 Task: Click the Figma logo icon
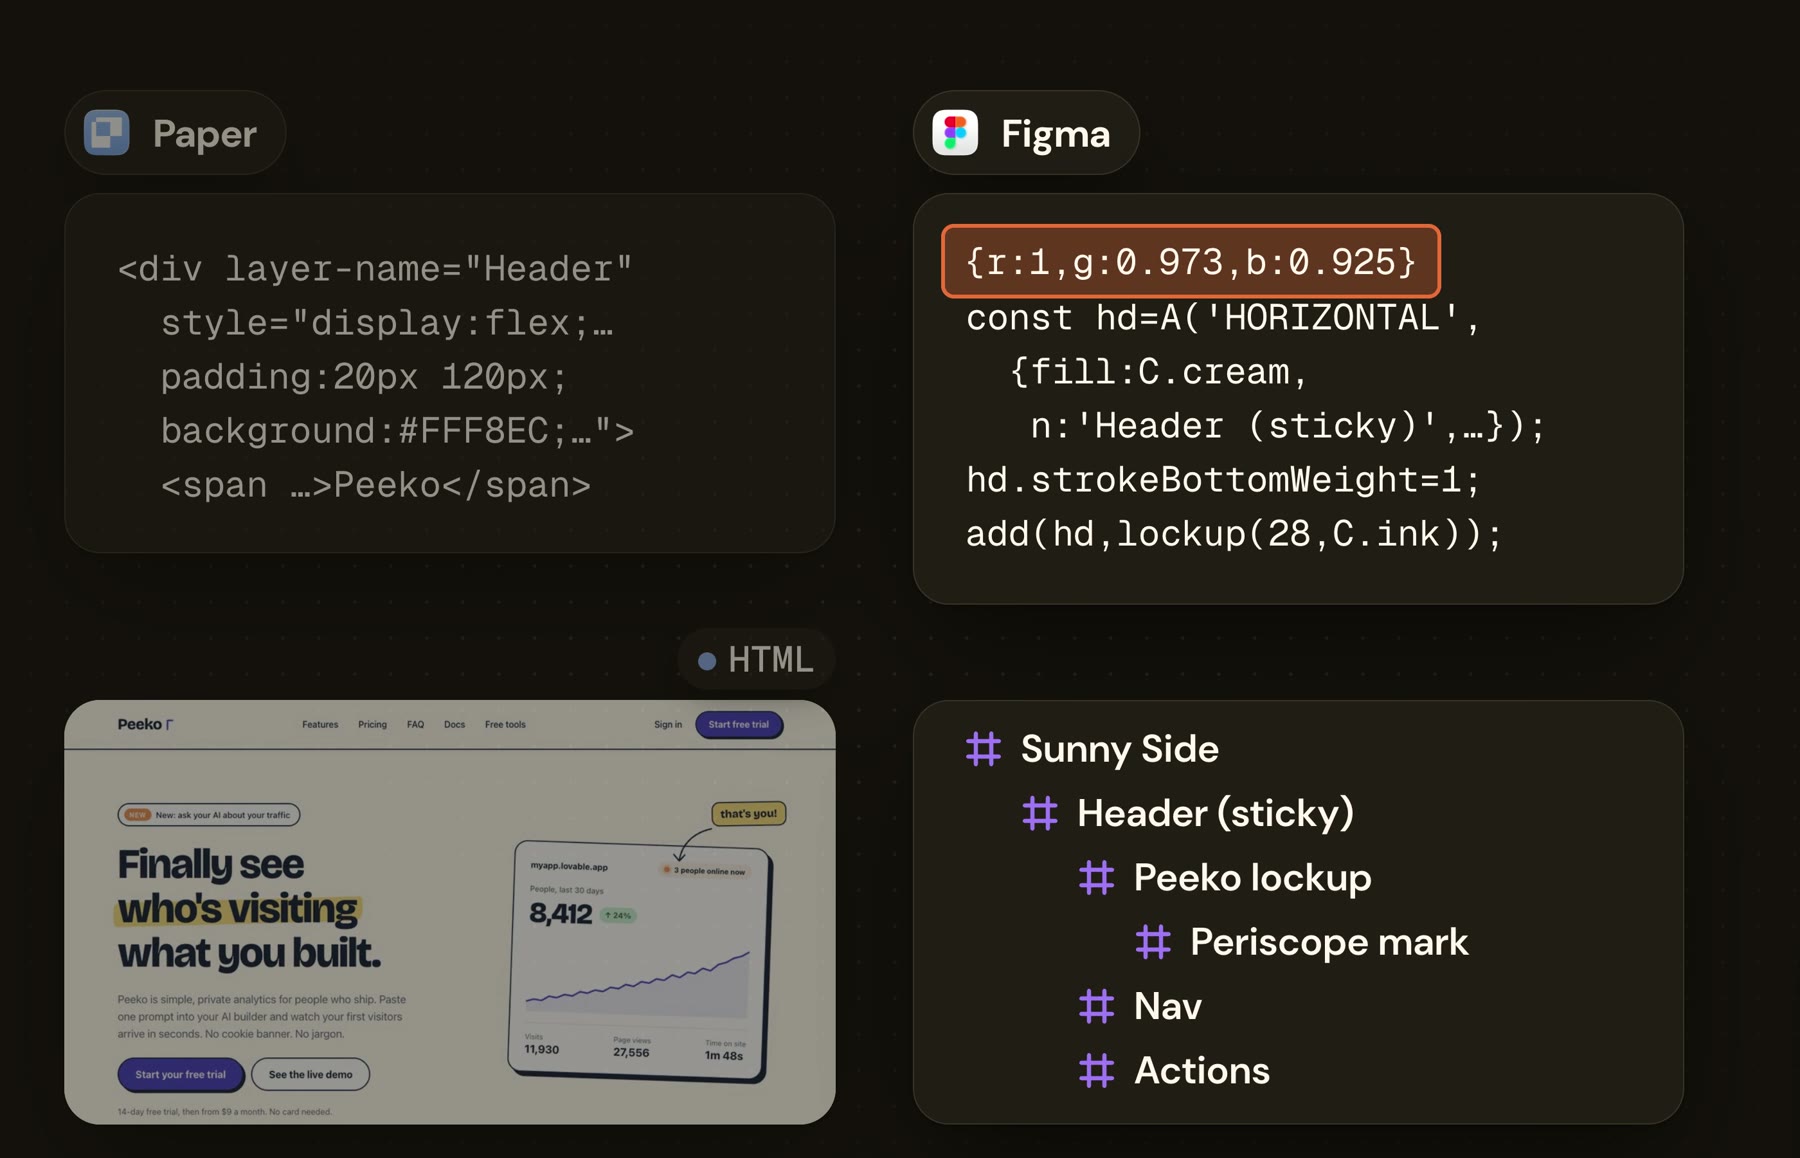955,133
